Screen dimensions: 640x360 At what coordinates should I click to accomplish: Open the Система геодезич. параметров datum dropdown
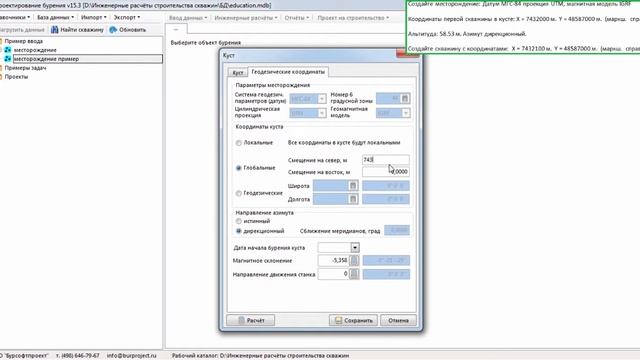[322, 99]
